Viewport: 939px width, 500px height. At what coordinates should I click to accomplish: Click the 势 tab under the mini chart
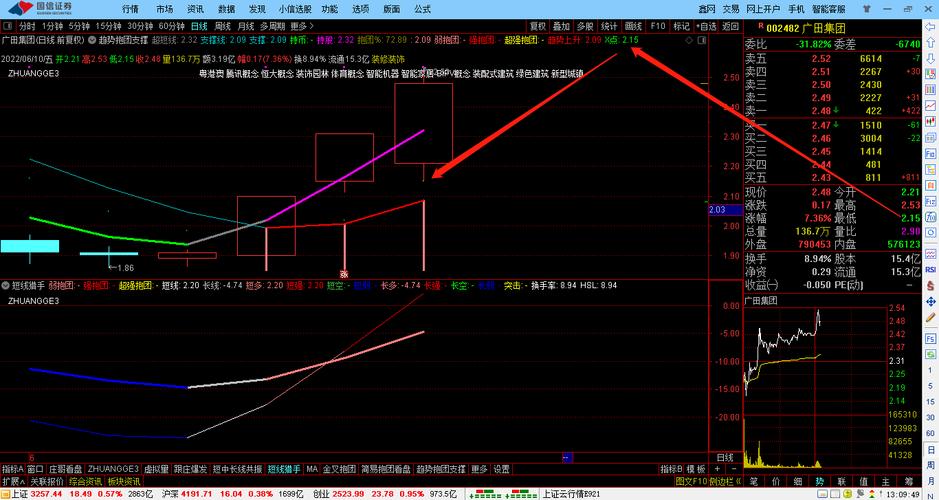(x=819, y=481)
